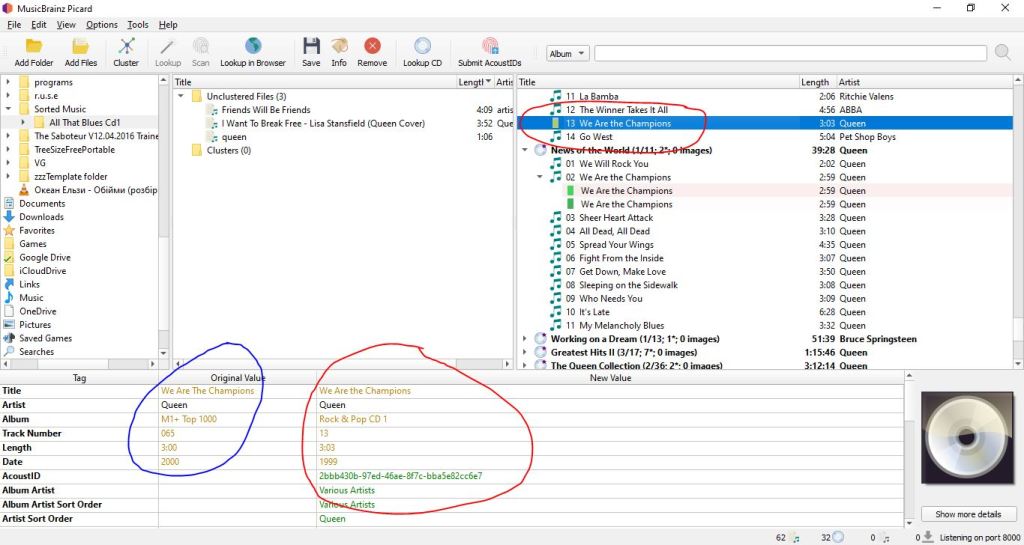Open Lookup in Browser
The width and height of the screenshot is (1024, 545).
point(253,46)
